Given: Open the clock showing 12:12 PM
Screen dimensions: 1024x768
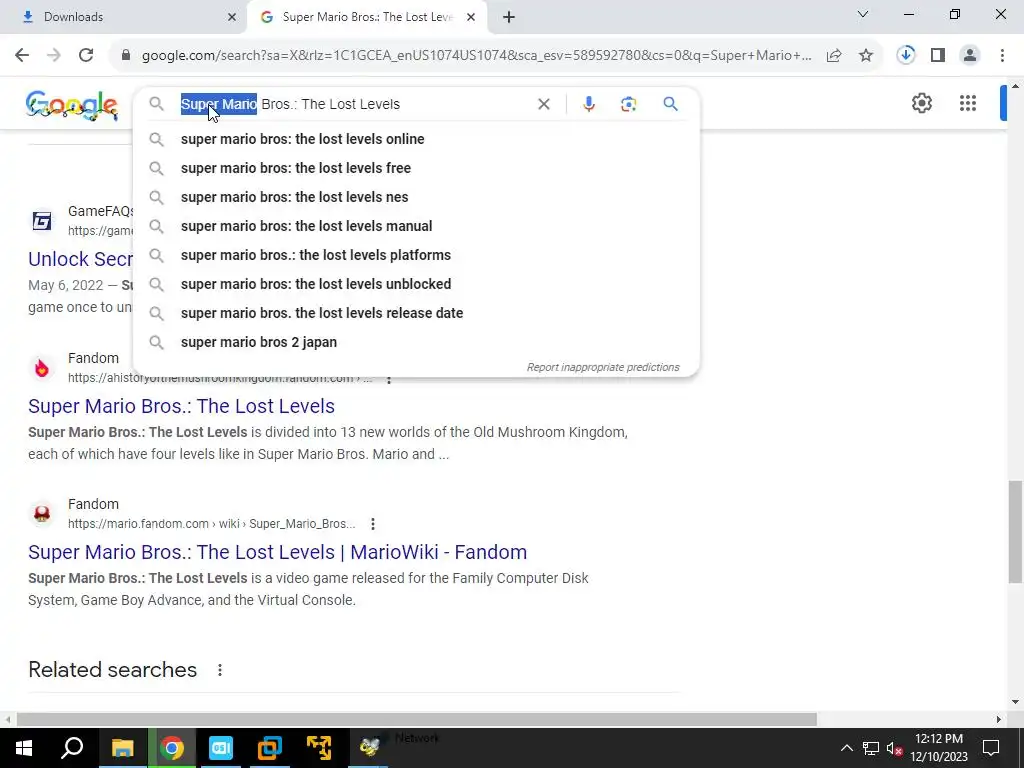Looking at the screenshot, I should [x=939, y=748].
